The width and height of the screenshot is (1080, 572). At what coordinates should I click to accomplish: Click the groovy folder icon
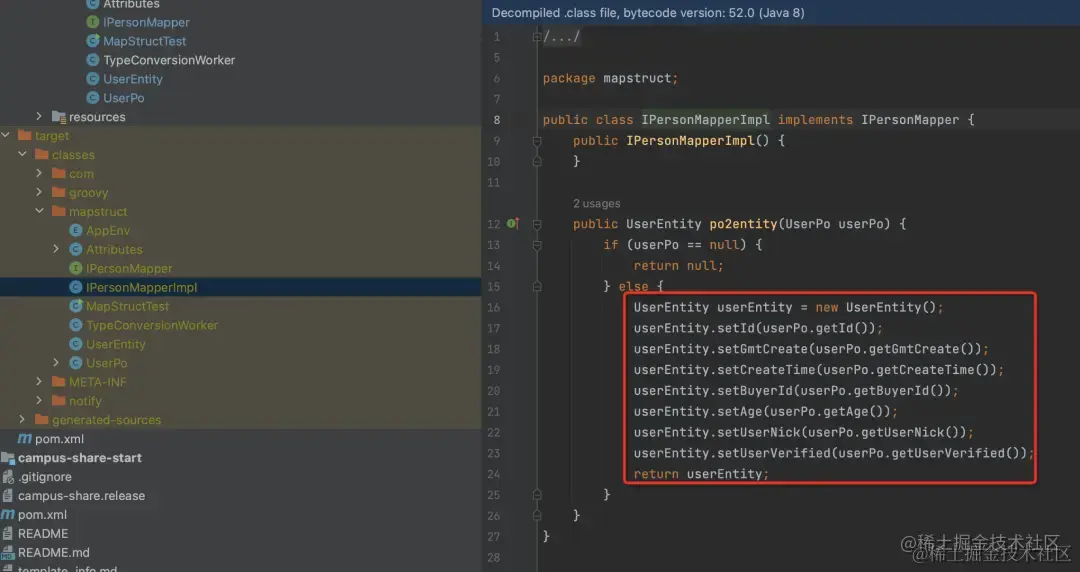click(59, 192)
